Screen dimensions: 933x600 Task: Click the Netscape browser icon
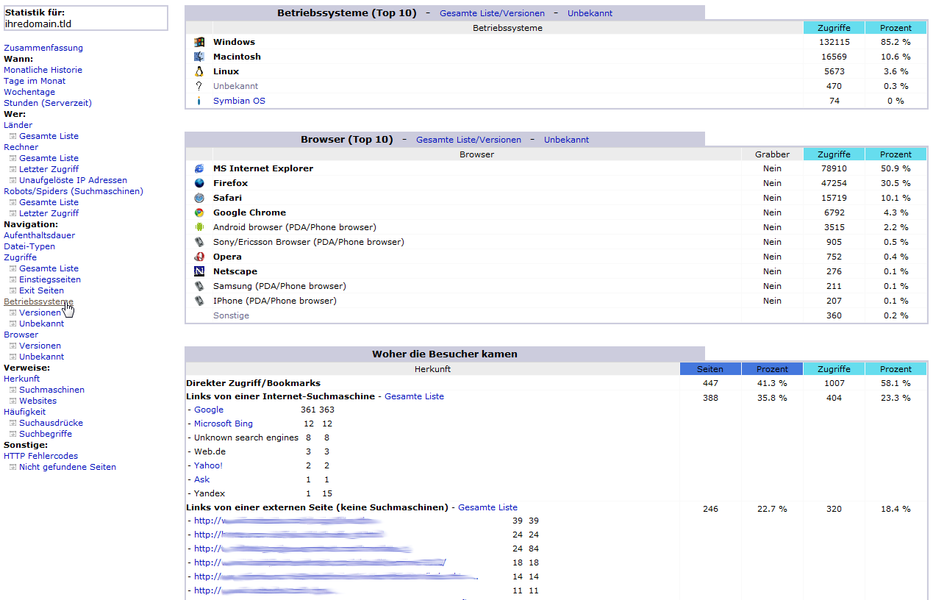coord(199,271)
